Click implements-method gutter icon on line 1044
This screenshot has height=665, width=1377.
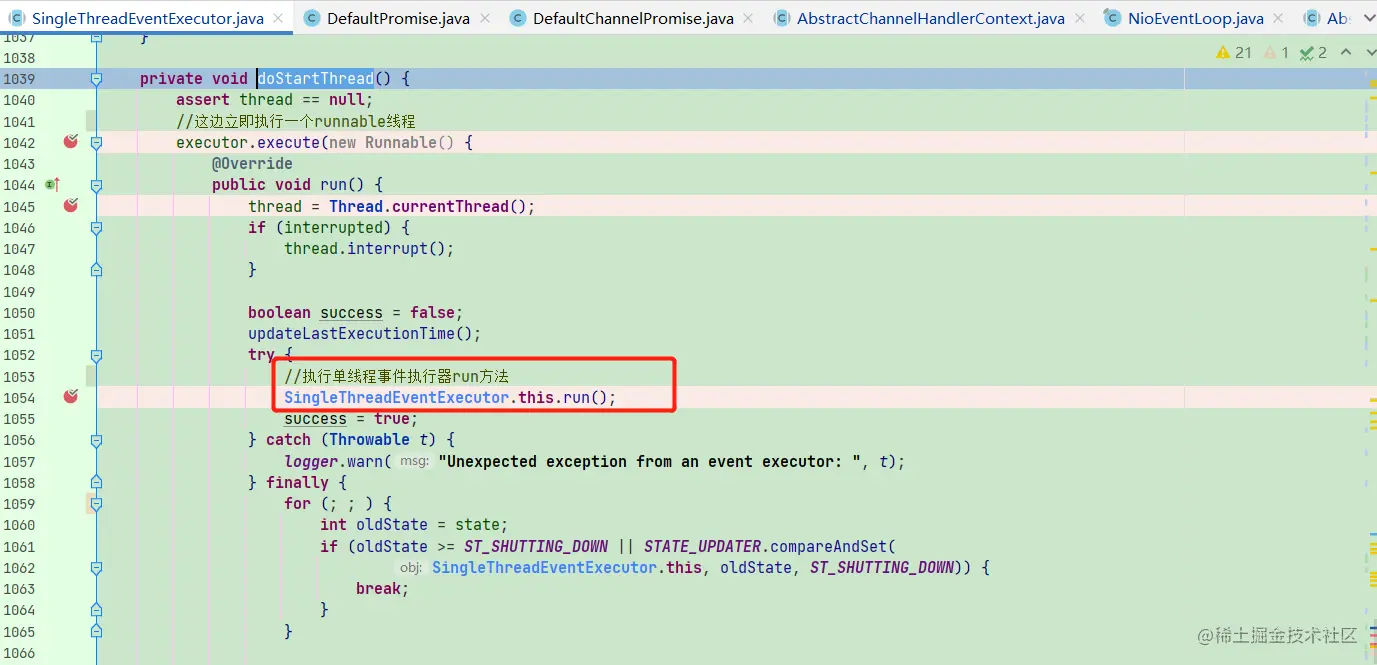click(x=52, y=185)
